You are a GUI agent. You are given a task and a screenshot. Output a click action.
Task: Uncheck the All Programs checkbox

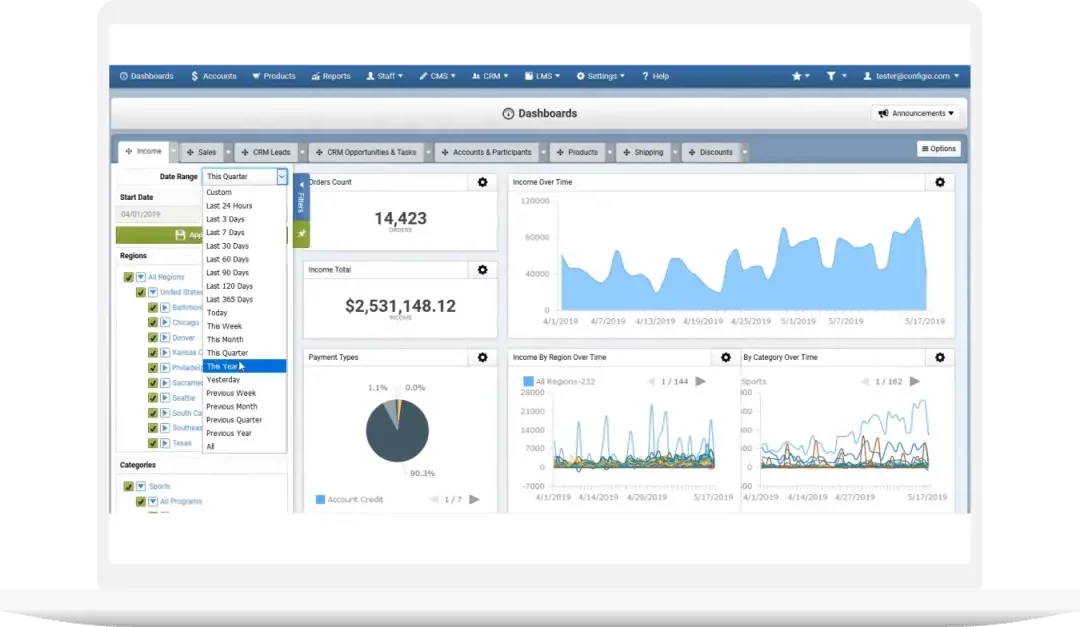point(141,502)
